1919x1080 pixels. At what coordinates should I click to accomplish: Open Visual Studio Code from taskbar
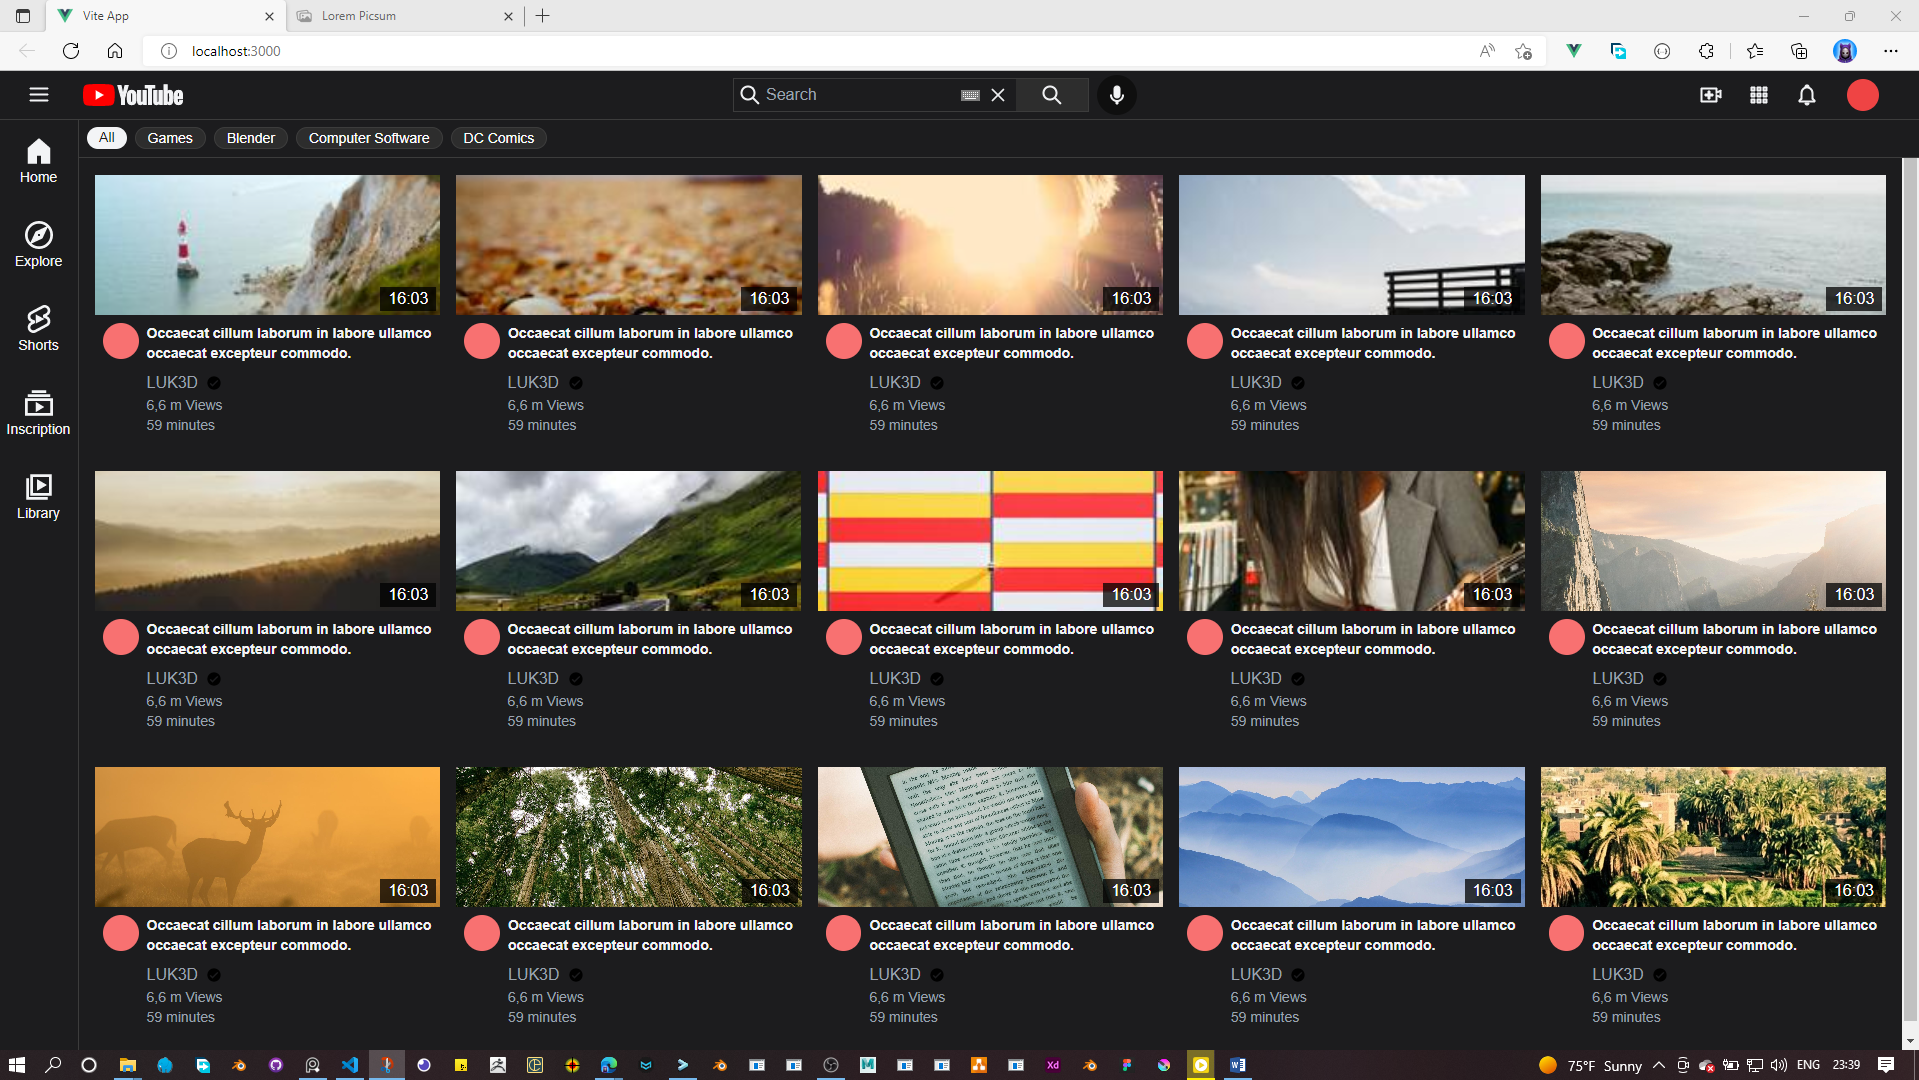tap(350, 1065)
